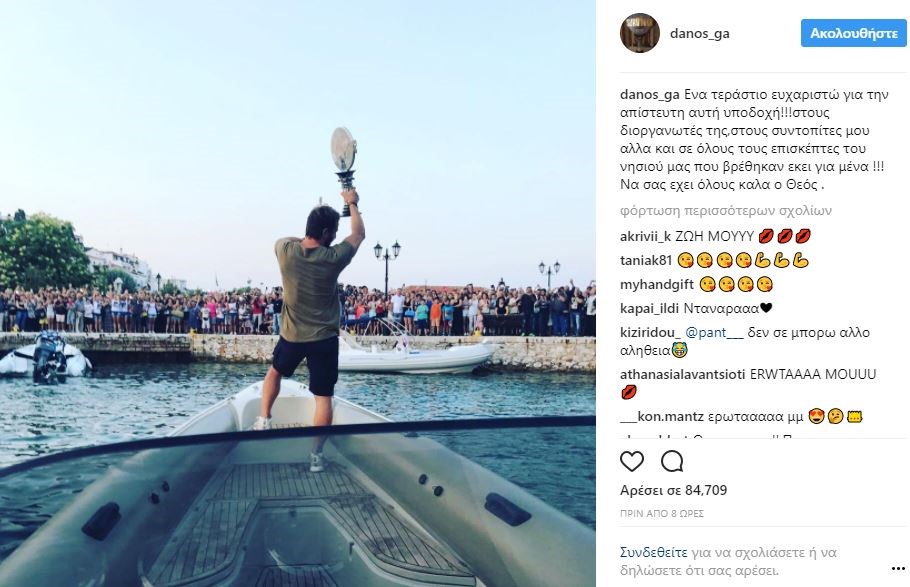The width and height of the screenshot is (910, 587).
Task: View kiziridou_ commenter profile
Action: coord(651,333)
